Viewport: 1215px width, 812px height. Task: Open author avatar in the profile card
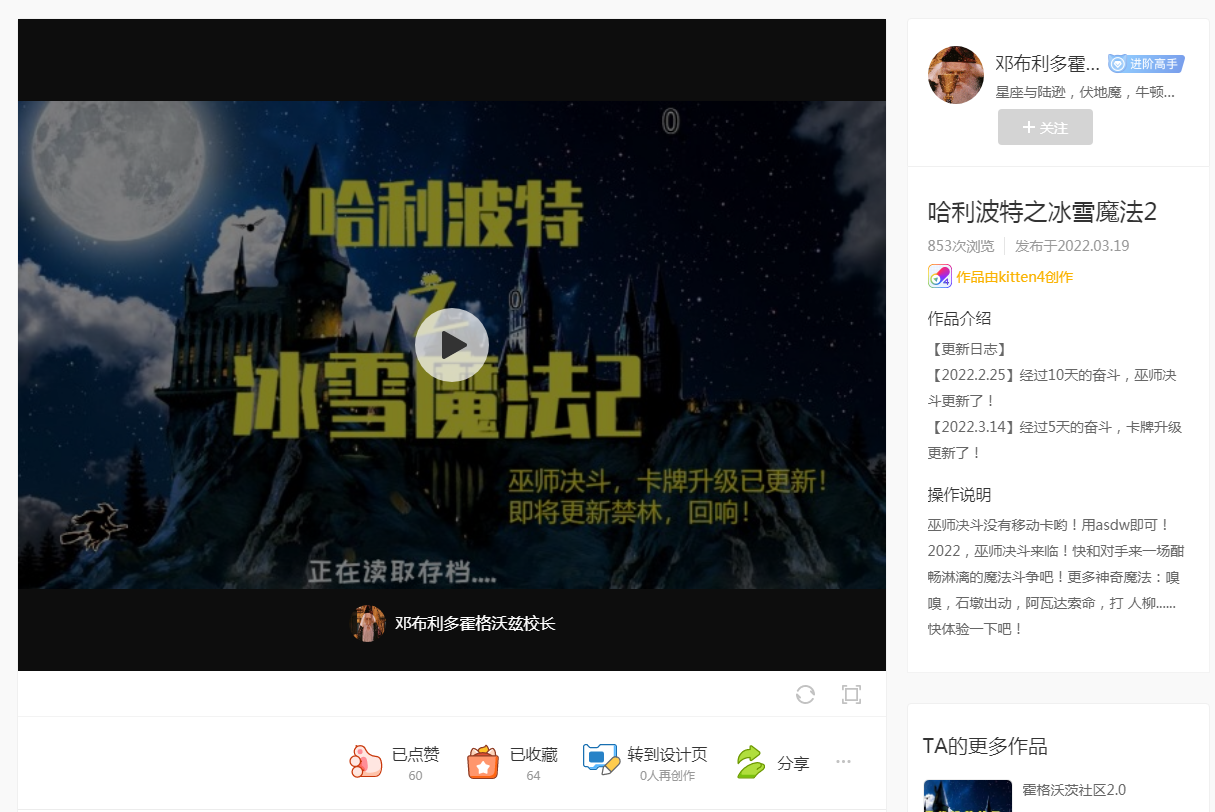(x=956, y=75)
